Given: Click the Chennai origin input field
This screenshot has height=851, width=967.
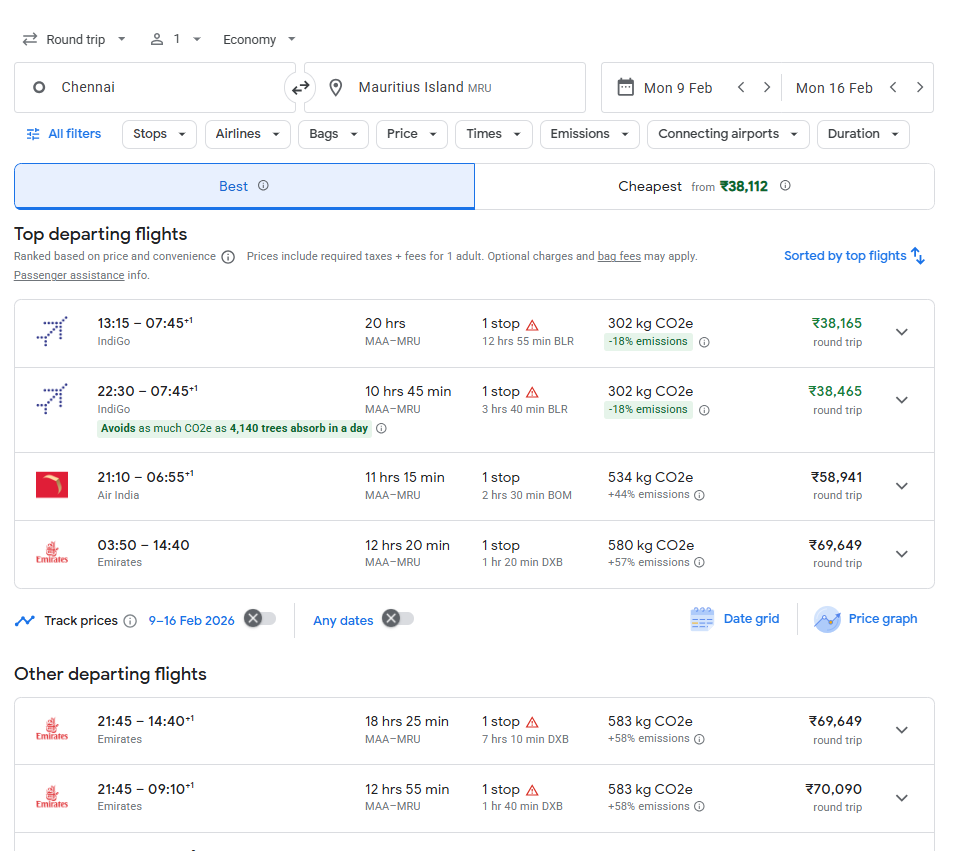Looking at the screenshot, I should pos(150,87).
